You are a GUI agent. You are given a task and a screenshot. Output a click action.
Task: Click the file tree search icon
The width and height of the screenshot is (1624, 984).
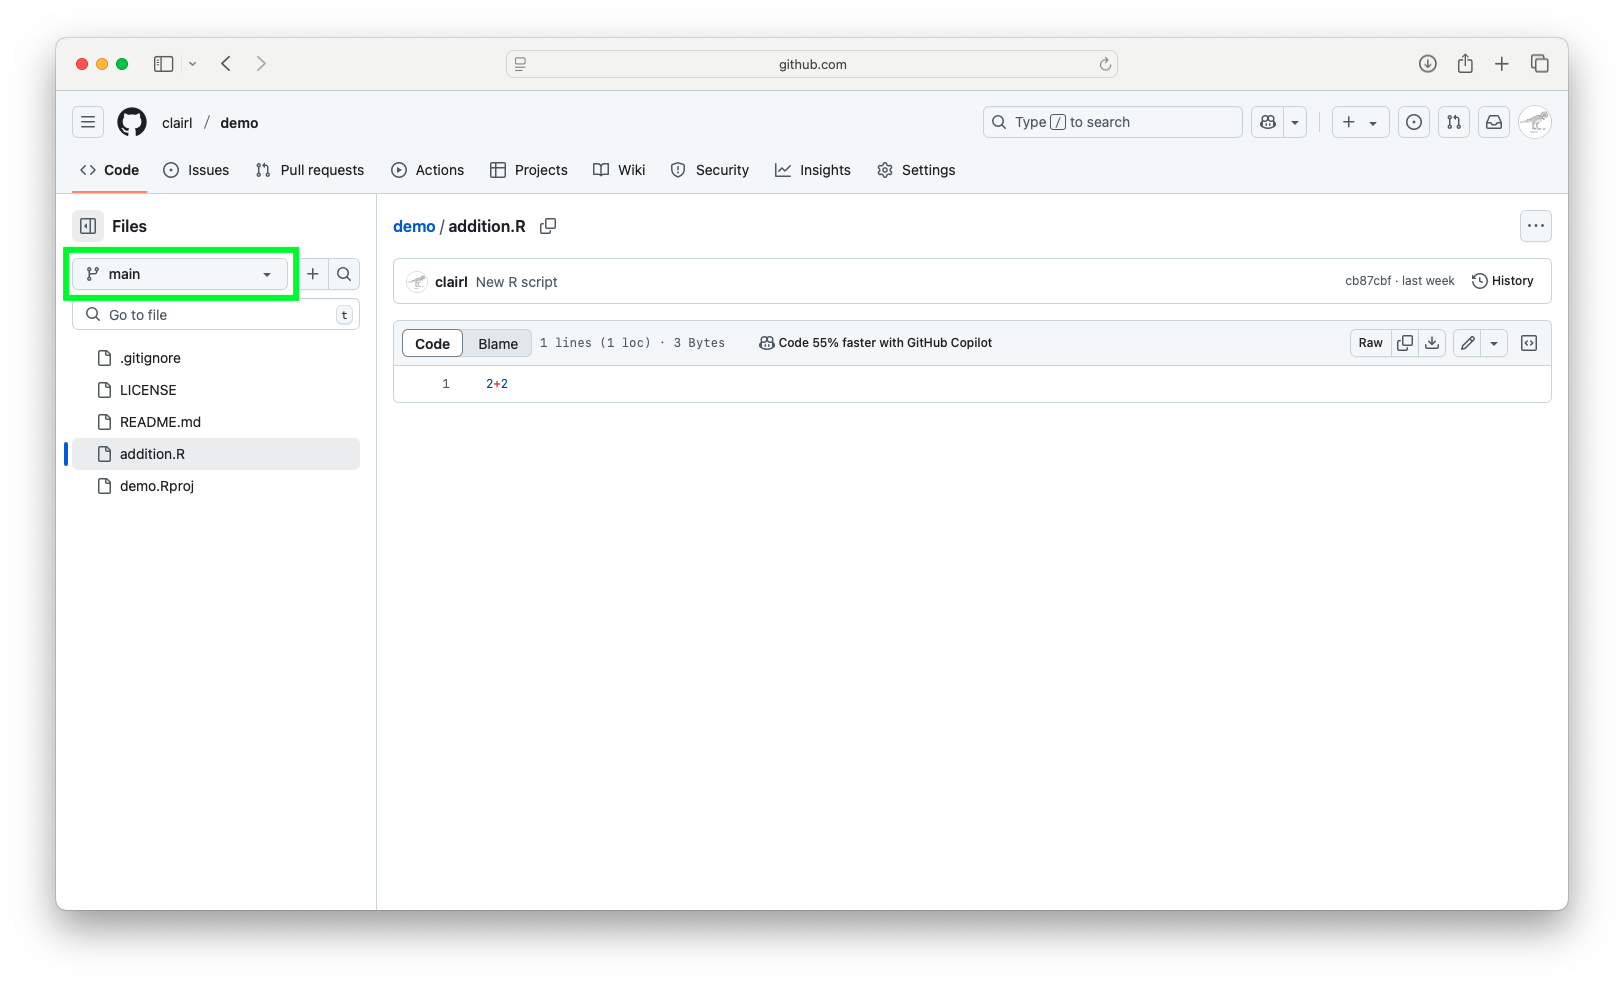point(344,274)
